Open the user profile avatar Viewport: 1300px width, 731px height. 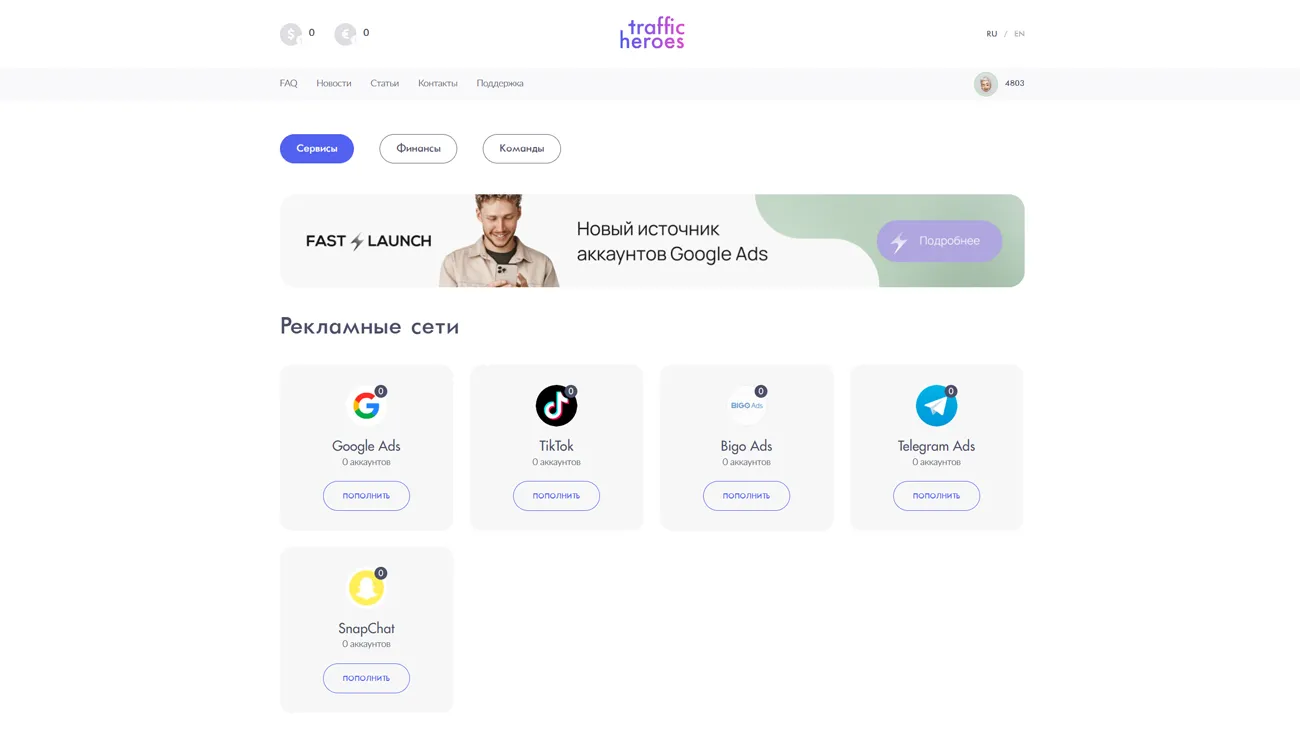[x=986, y=84]
